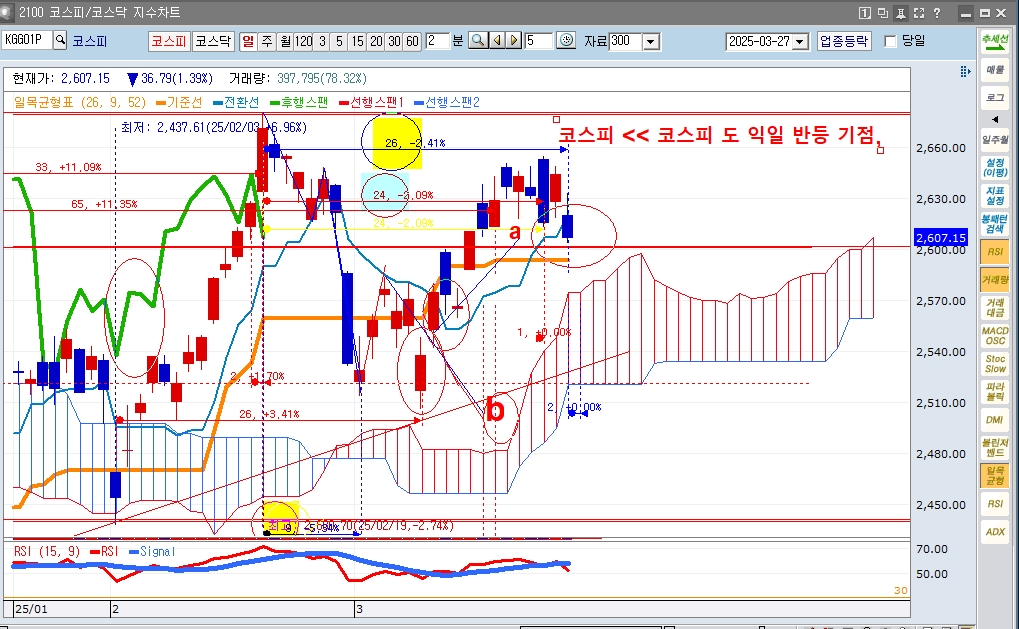Collapse sidebar with the black left triangle
This screenshot has width=1019, height=629.
[994, 119]
